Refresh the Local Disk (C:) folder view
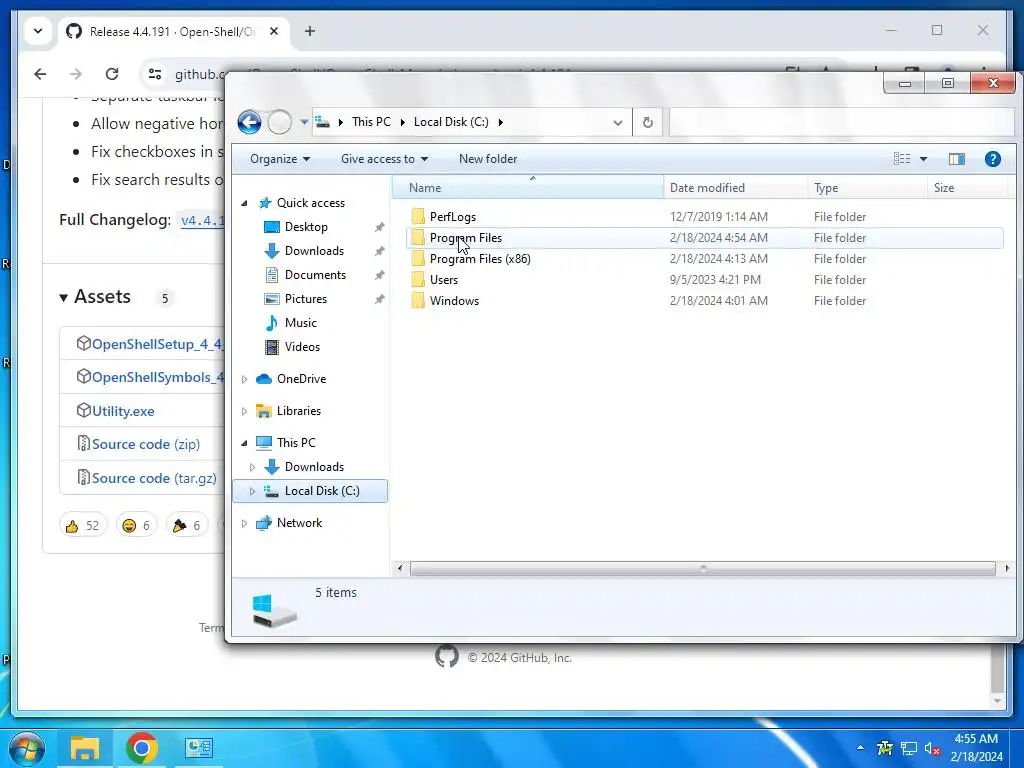The width and height of the screenshot is (1024, 768). point(647,122)
